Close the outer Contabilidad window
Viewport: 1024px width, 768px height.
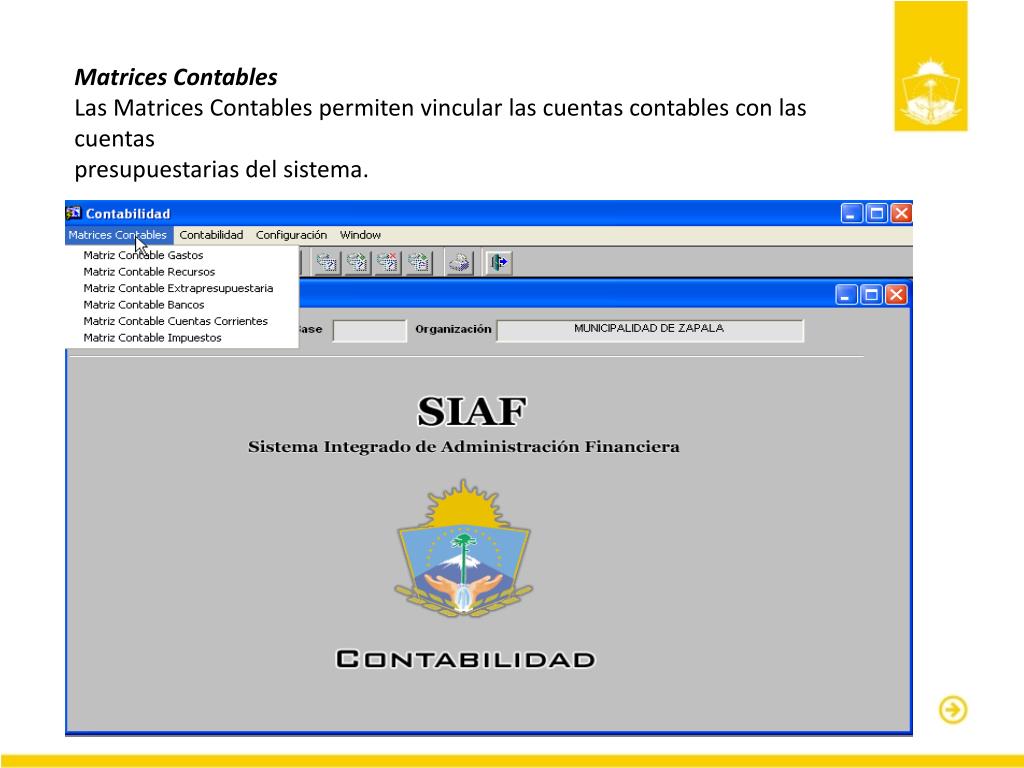point(901,213)
